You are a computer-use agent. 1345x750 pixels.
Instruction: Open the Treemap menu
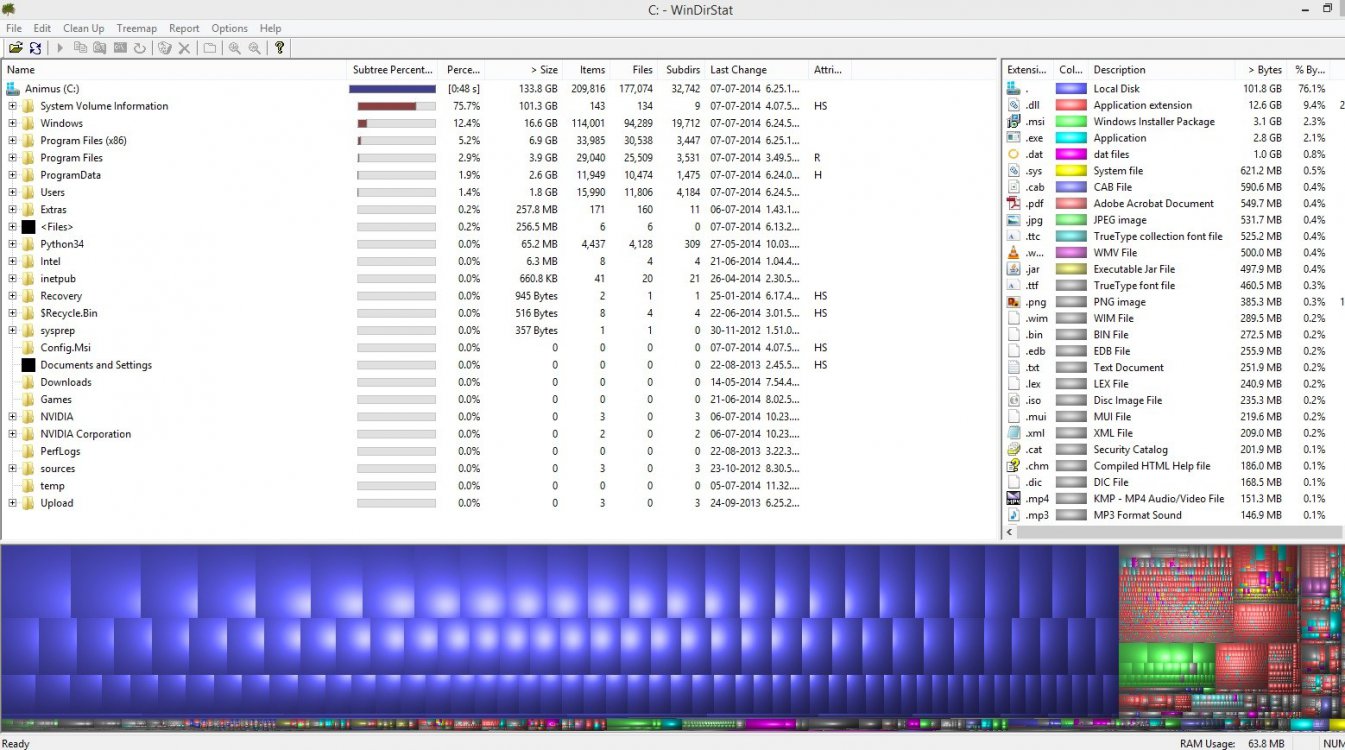(x=137, y=28)
